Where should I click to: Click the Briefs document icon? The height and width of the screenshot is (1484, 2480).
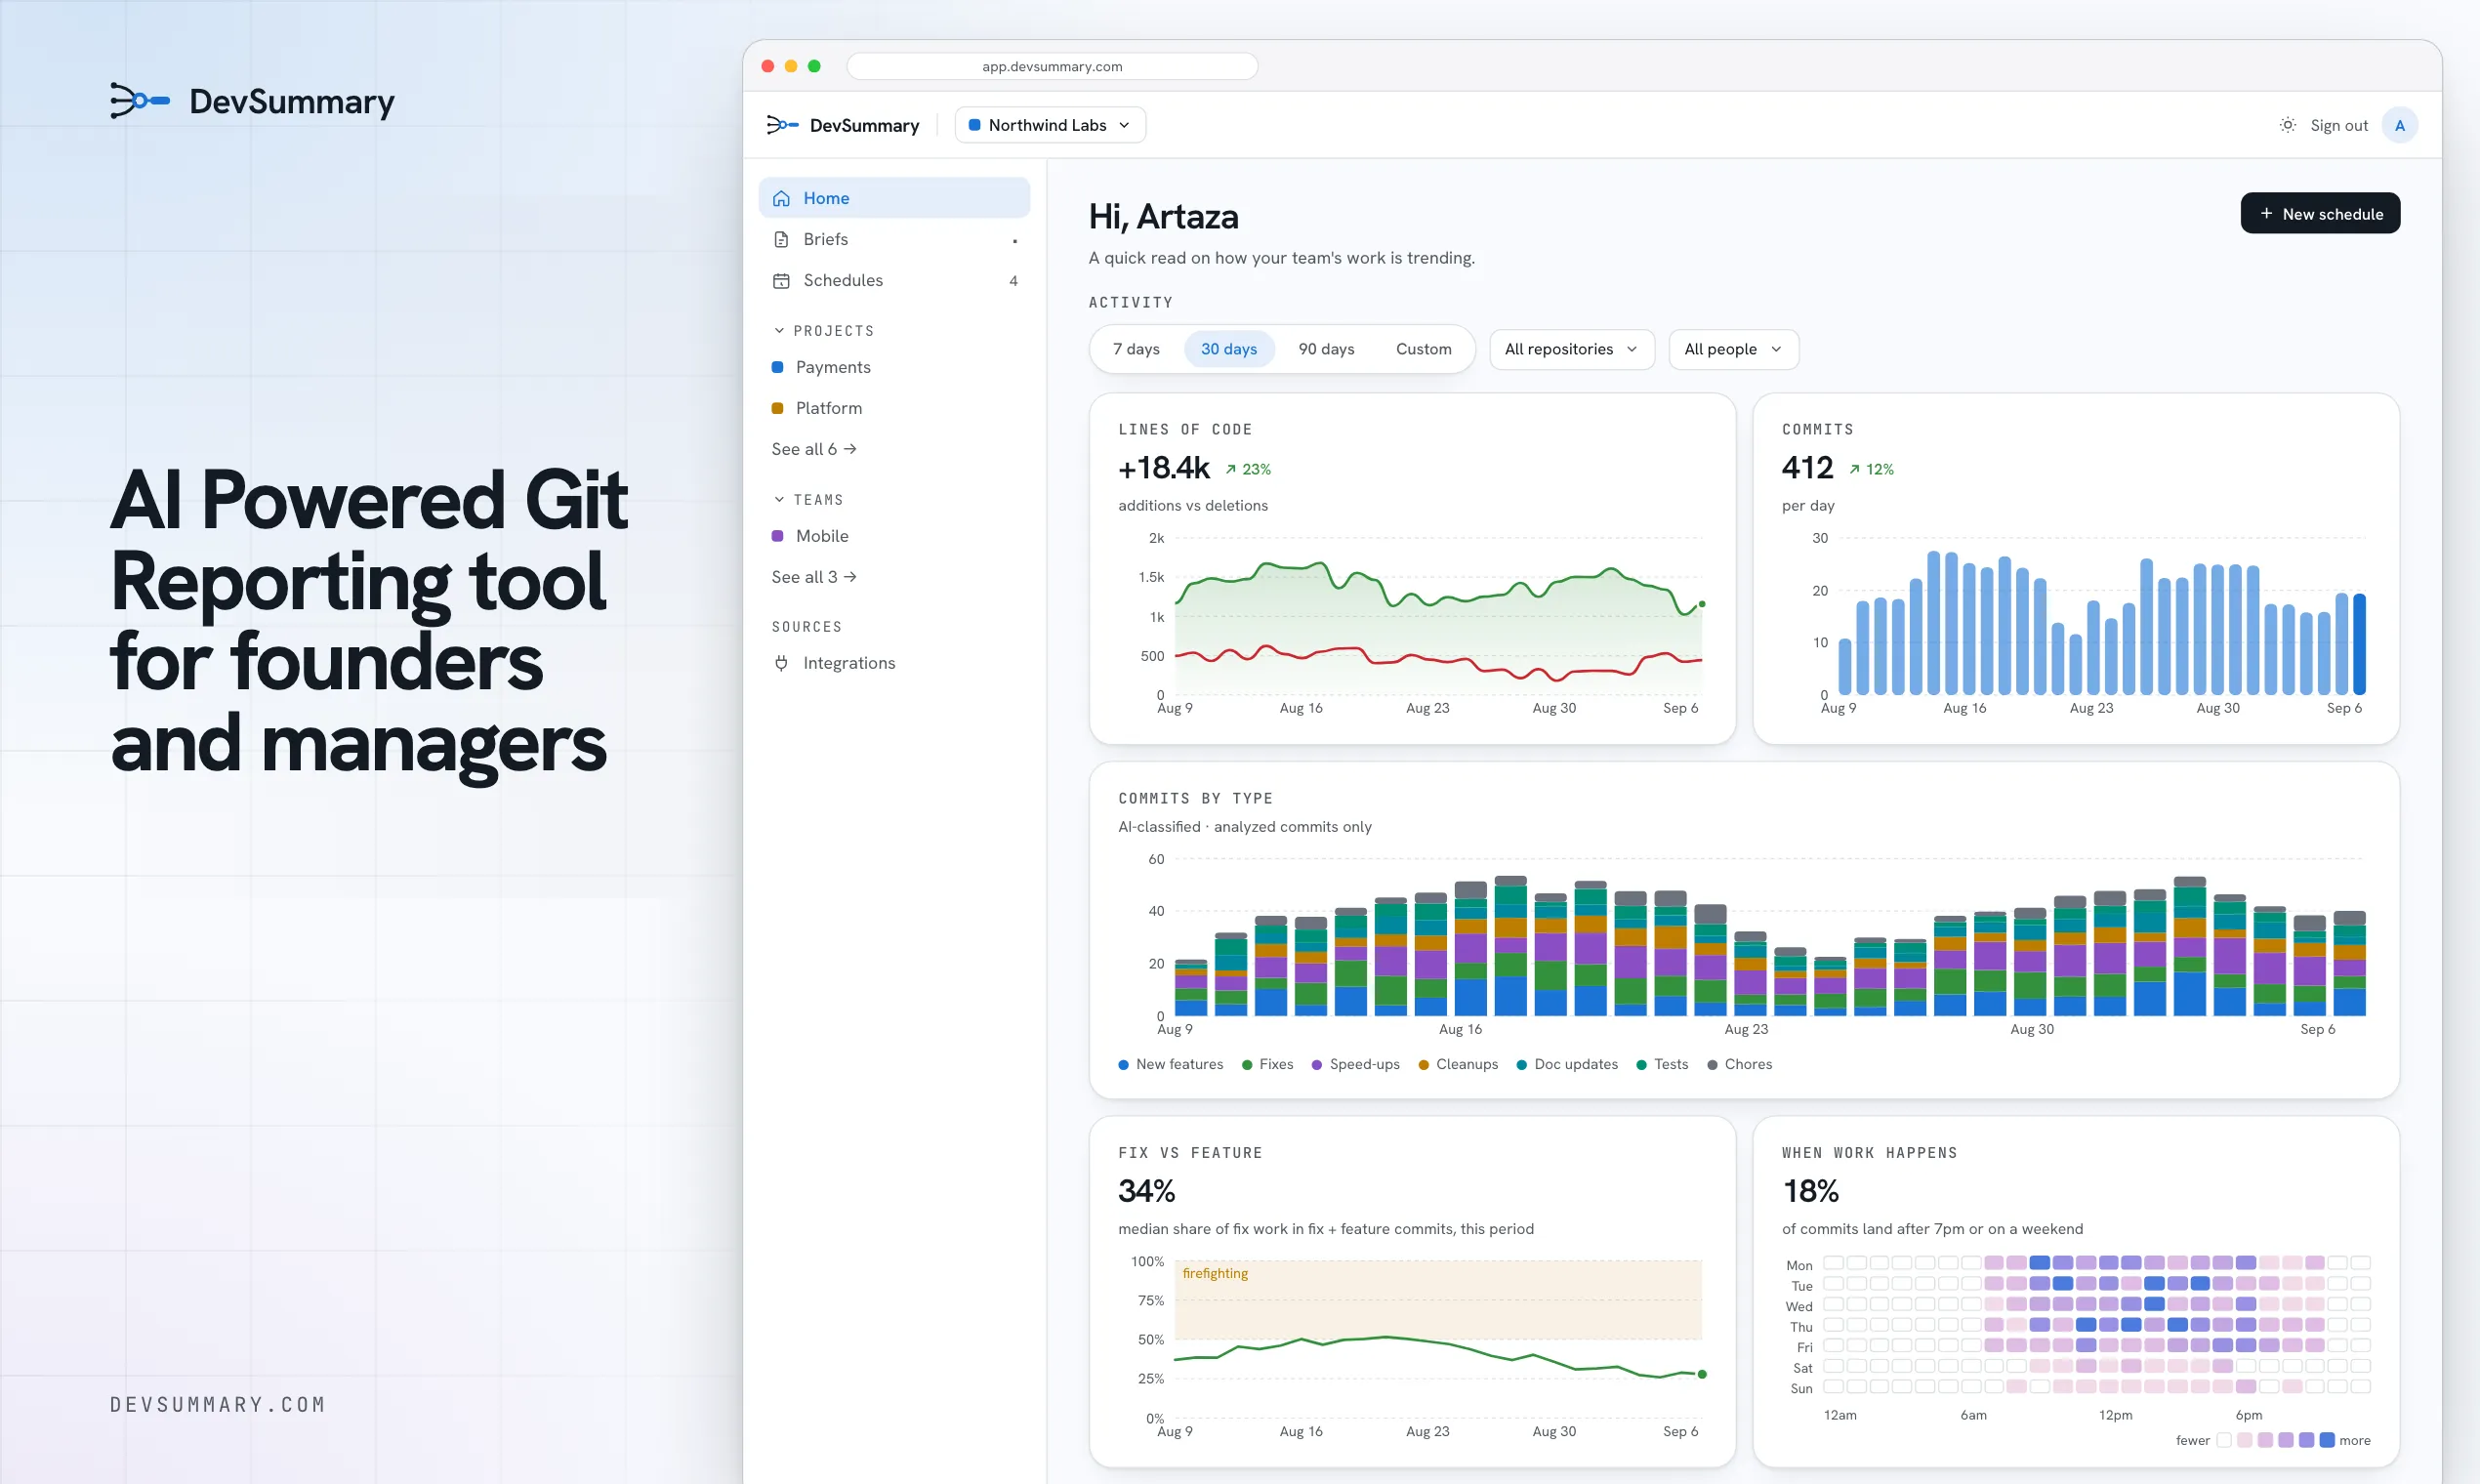(x=781, y=239)
